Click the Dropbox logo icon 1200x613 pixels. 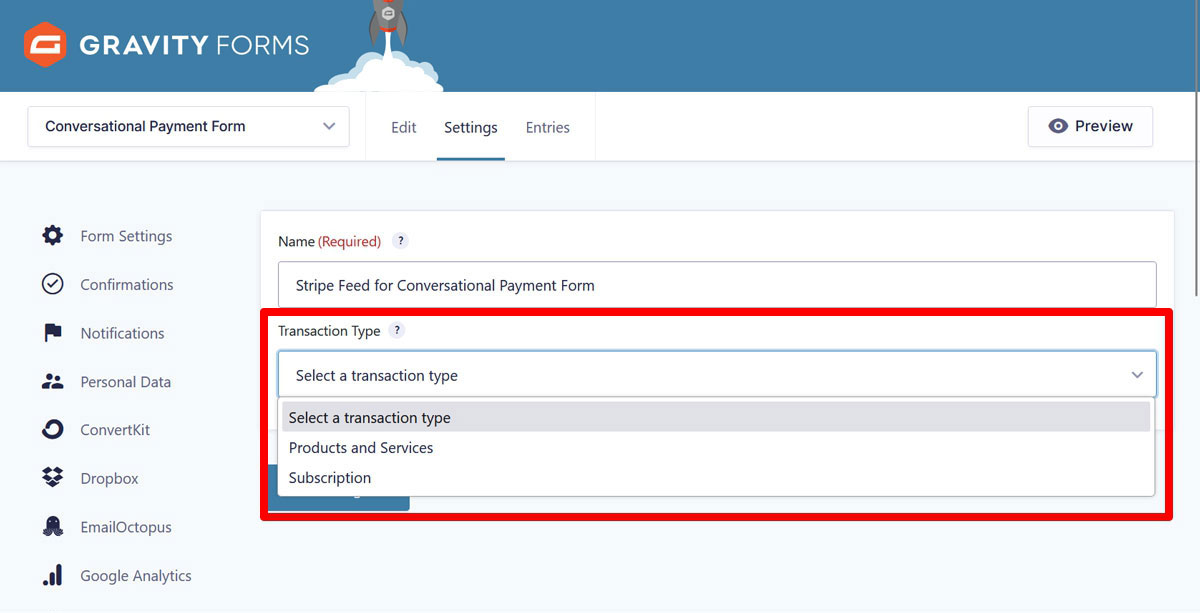click(52, 478)
